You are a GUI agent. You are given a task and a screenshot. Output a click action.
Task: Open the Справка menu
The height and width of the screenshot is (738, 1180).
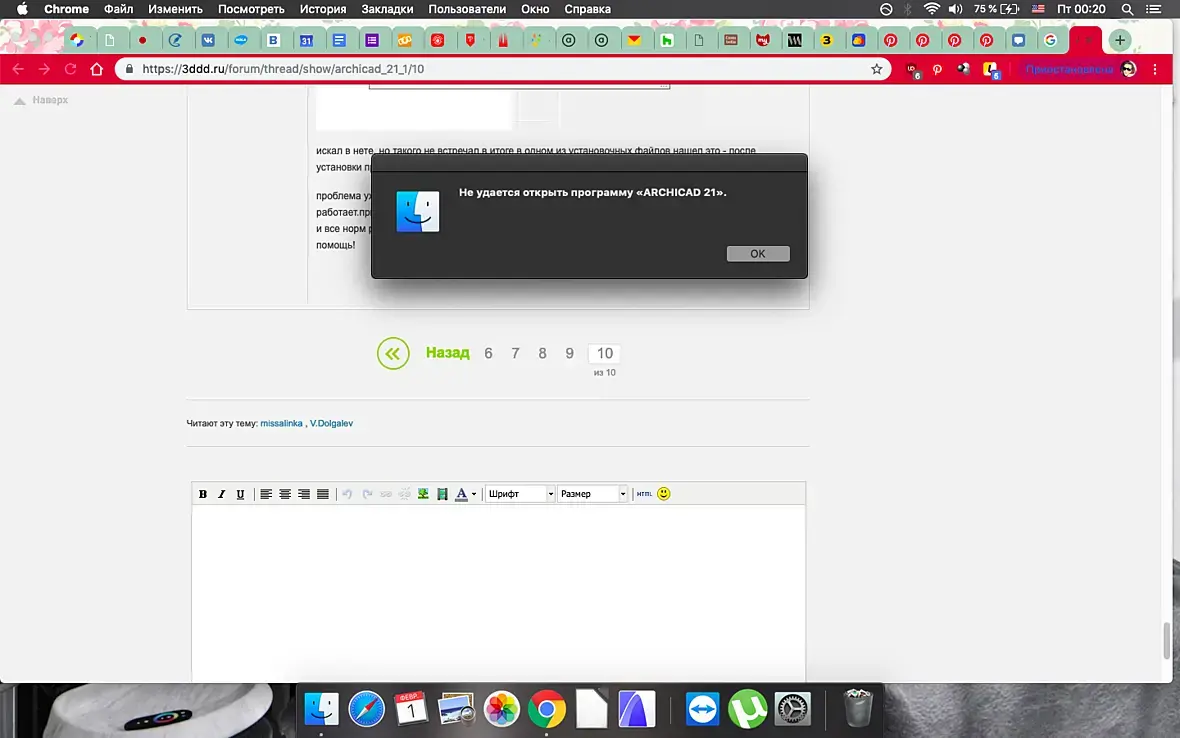(588, 9)
